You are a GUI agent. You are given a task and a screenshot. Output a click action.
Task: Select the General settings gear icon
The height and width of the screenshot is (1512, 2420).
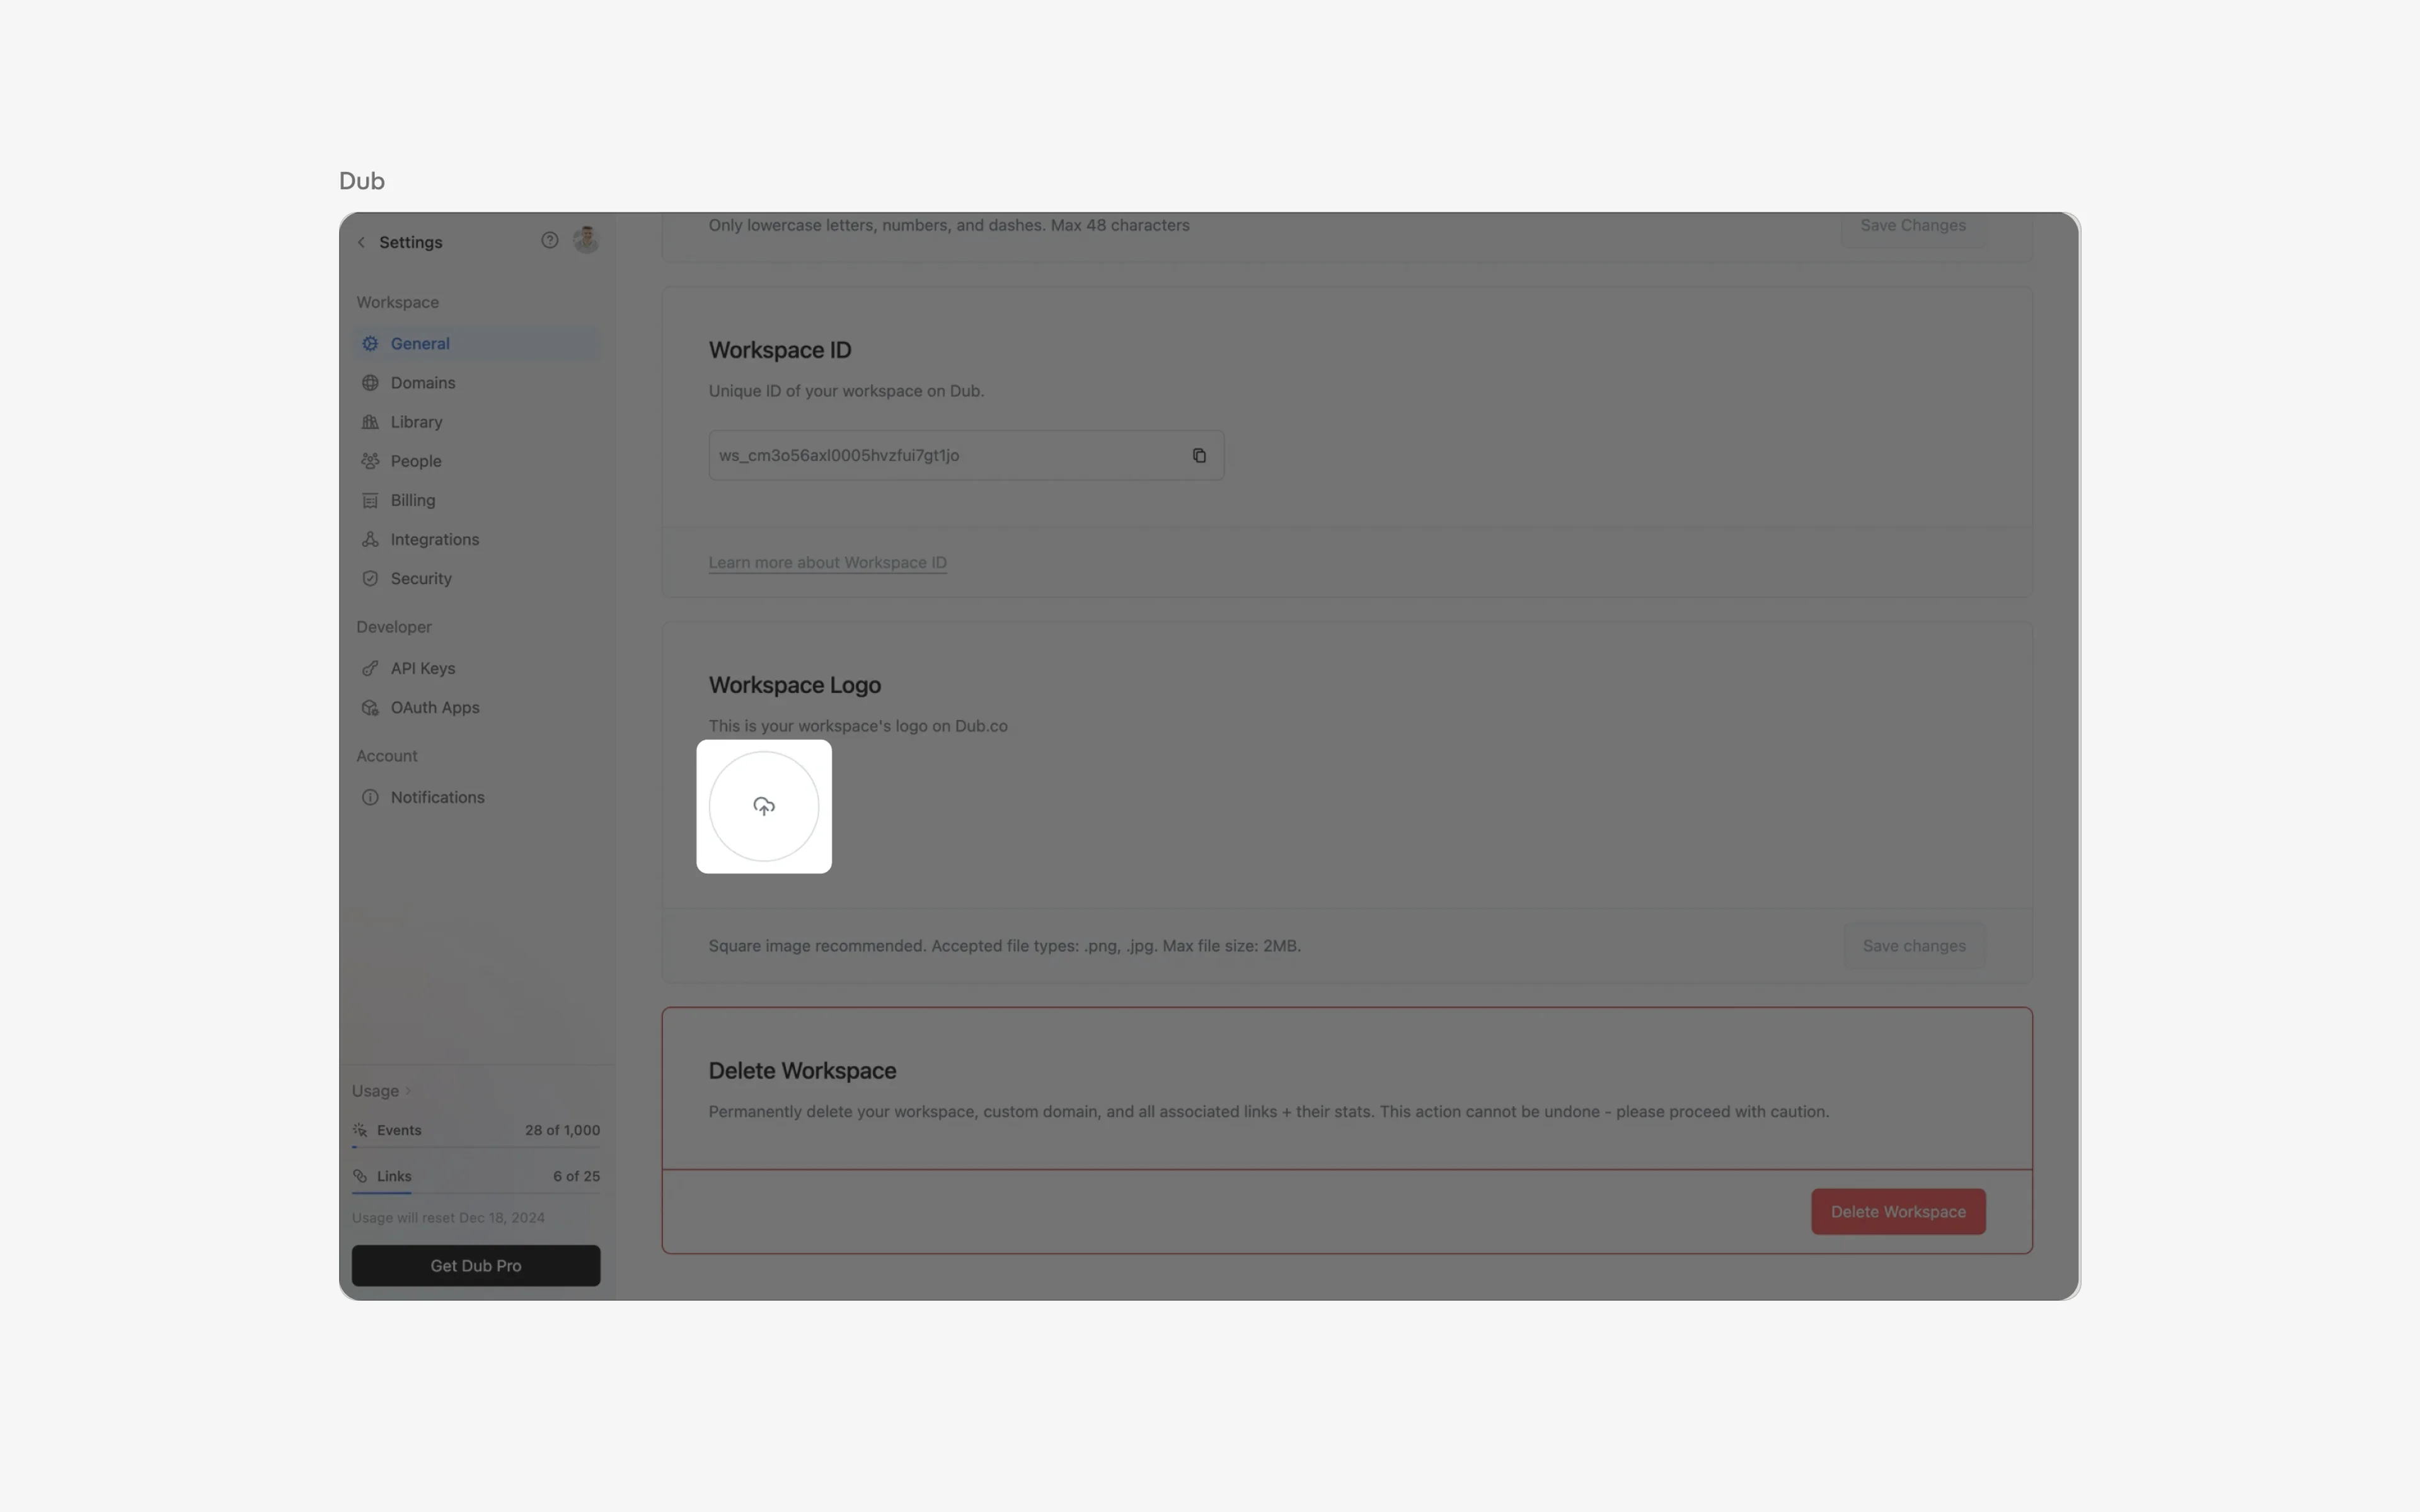[369, 343]
